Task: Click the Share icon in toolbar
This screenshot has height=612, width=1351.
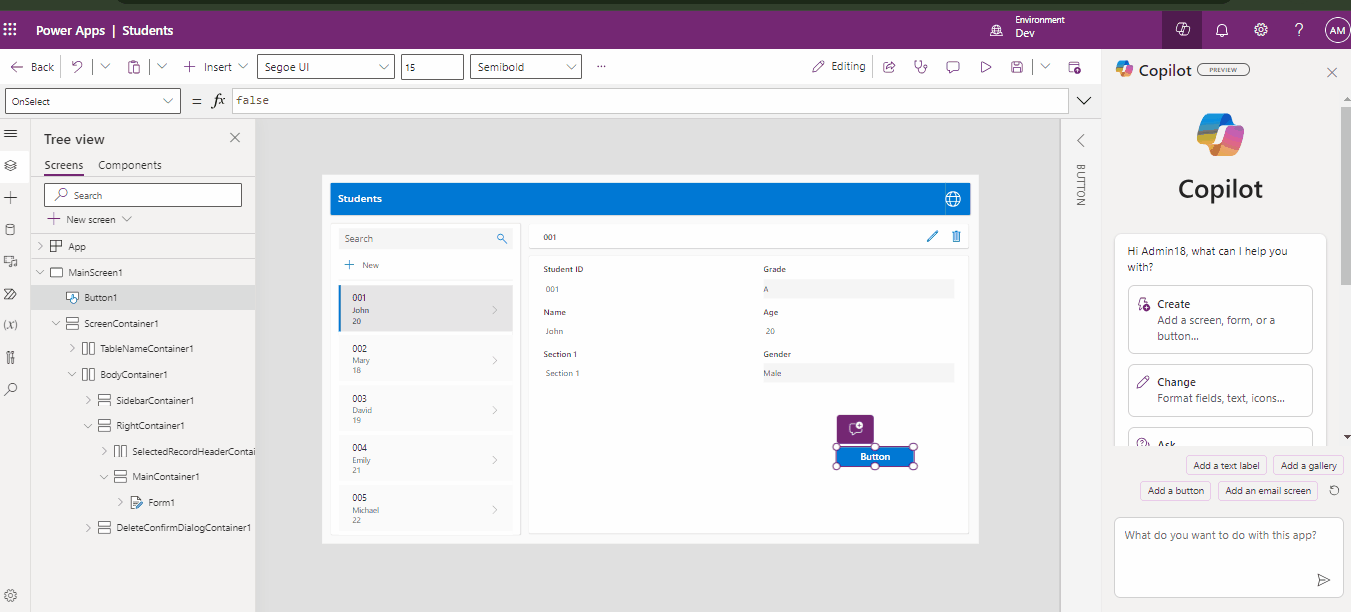Action: tap(888, 67)
